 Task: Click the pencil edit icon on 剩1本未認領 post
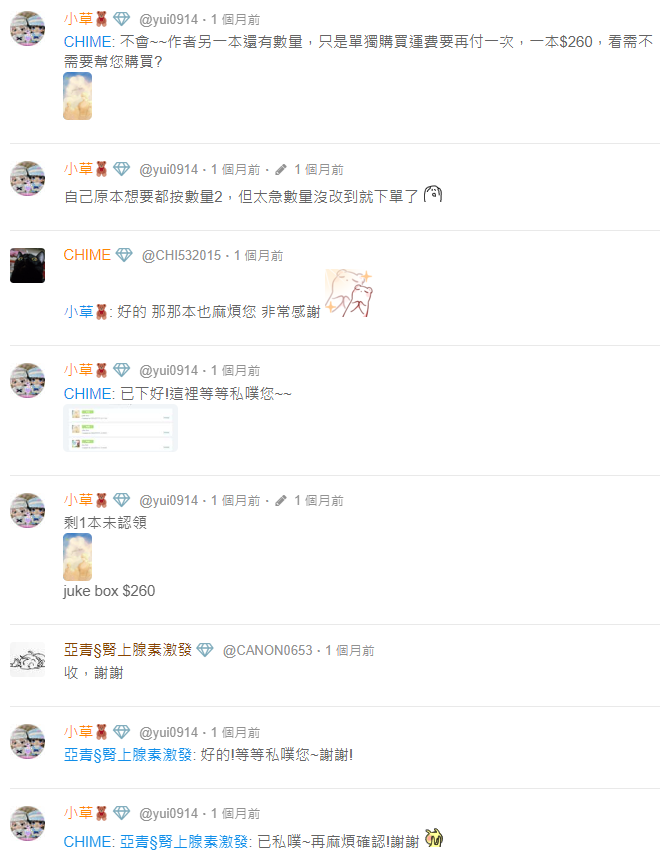pos(281,500)
